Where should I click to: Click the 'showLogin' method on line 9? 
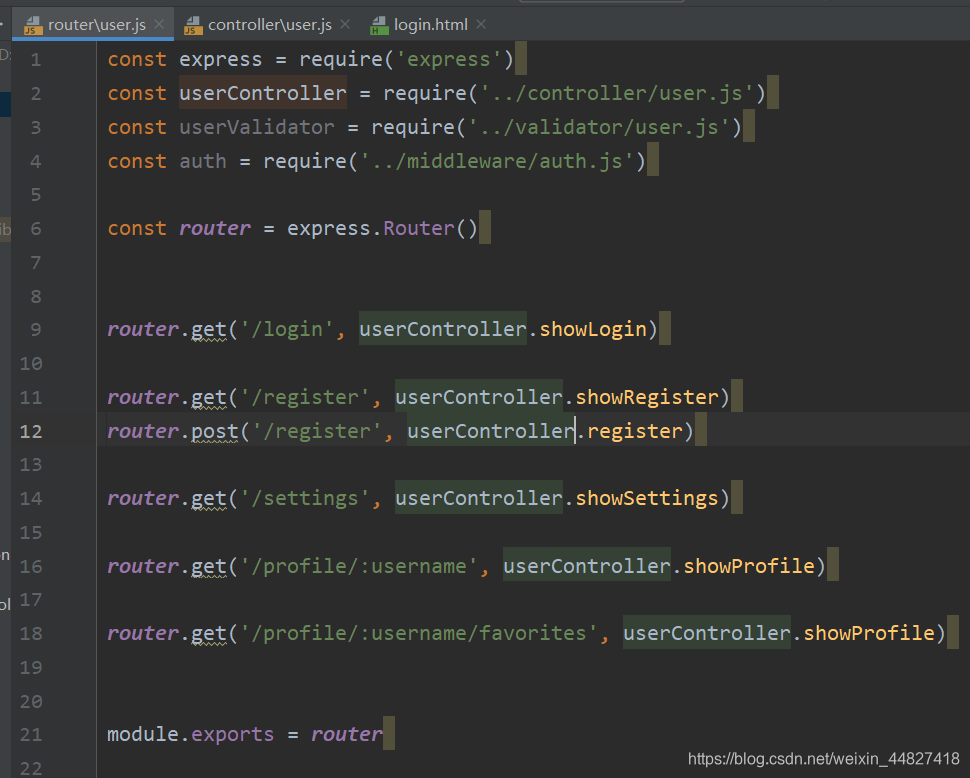(x=593, y=330)
